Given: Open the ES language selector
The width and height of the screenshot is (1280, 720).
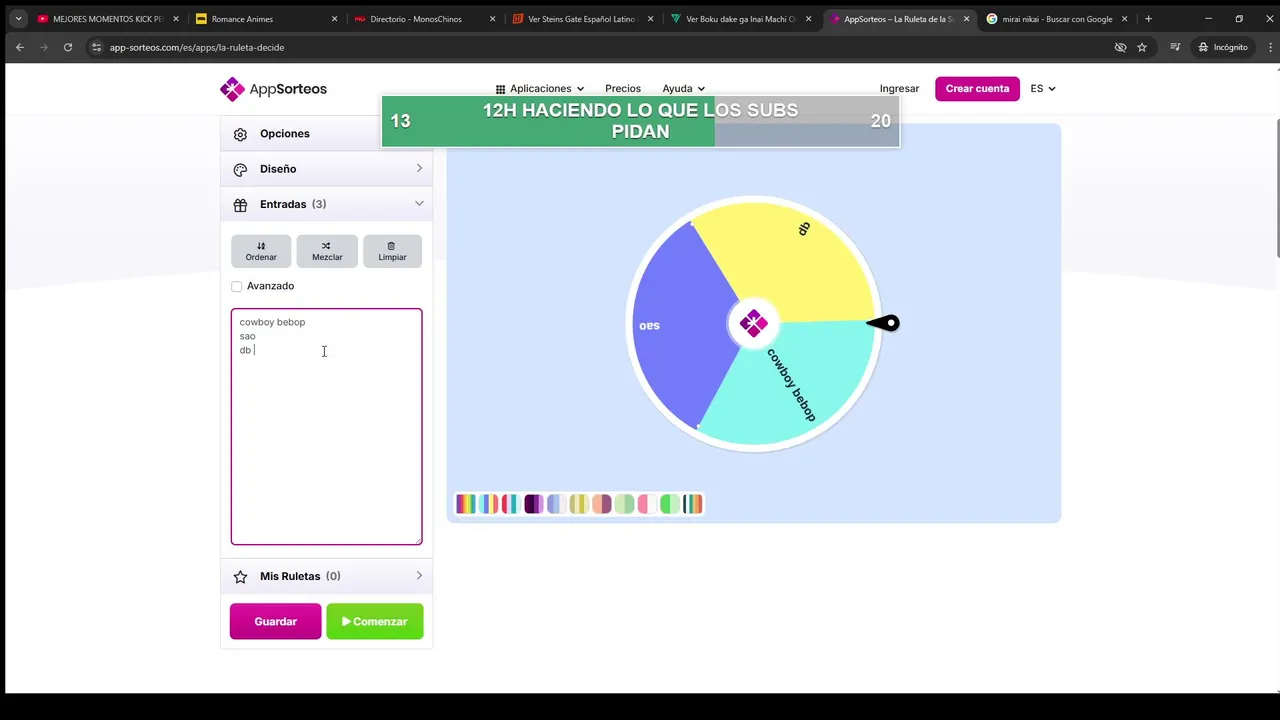Looking at the screenshot, I should 1043,89.
